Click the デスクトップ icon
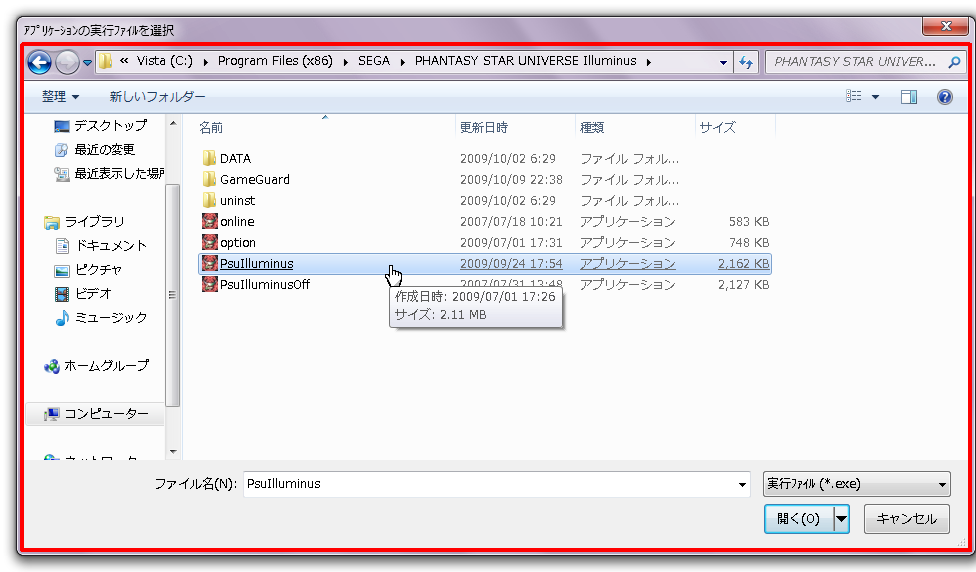Viewport: 976px width, 572px height. point(62,126)
